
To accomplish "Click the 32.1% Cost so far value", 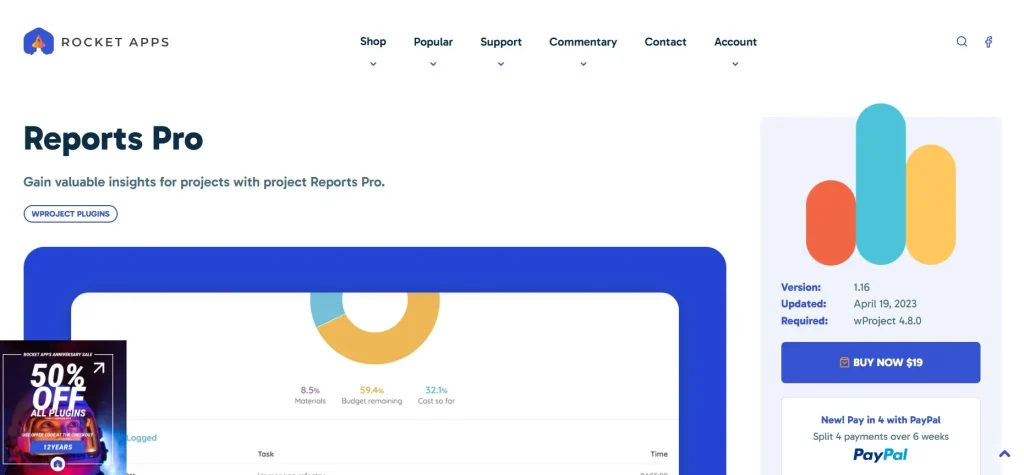I will pos(436,390).
